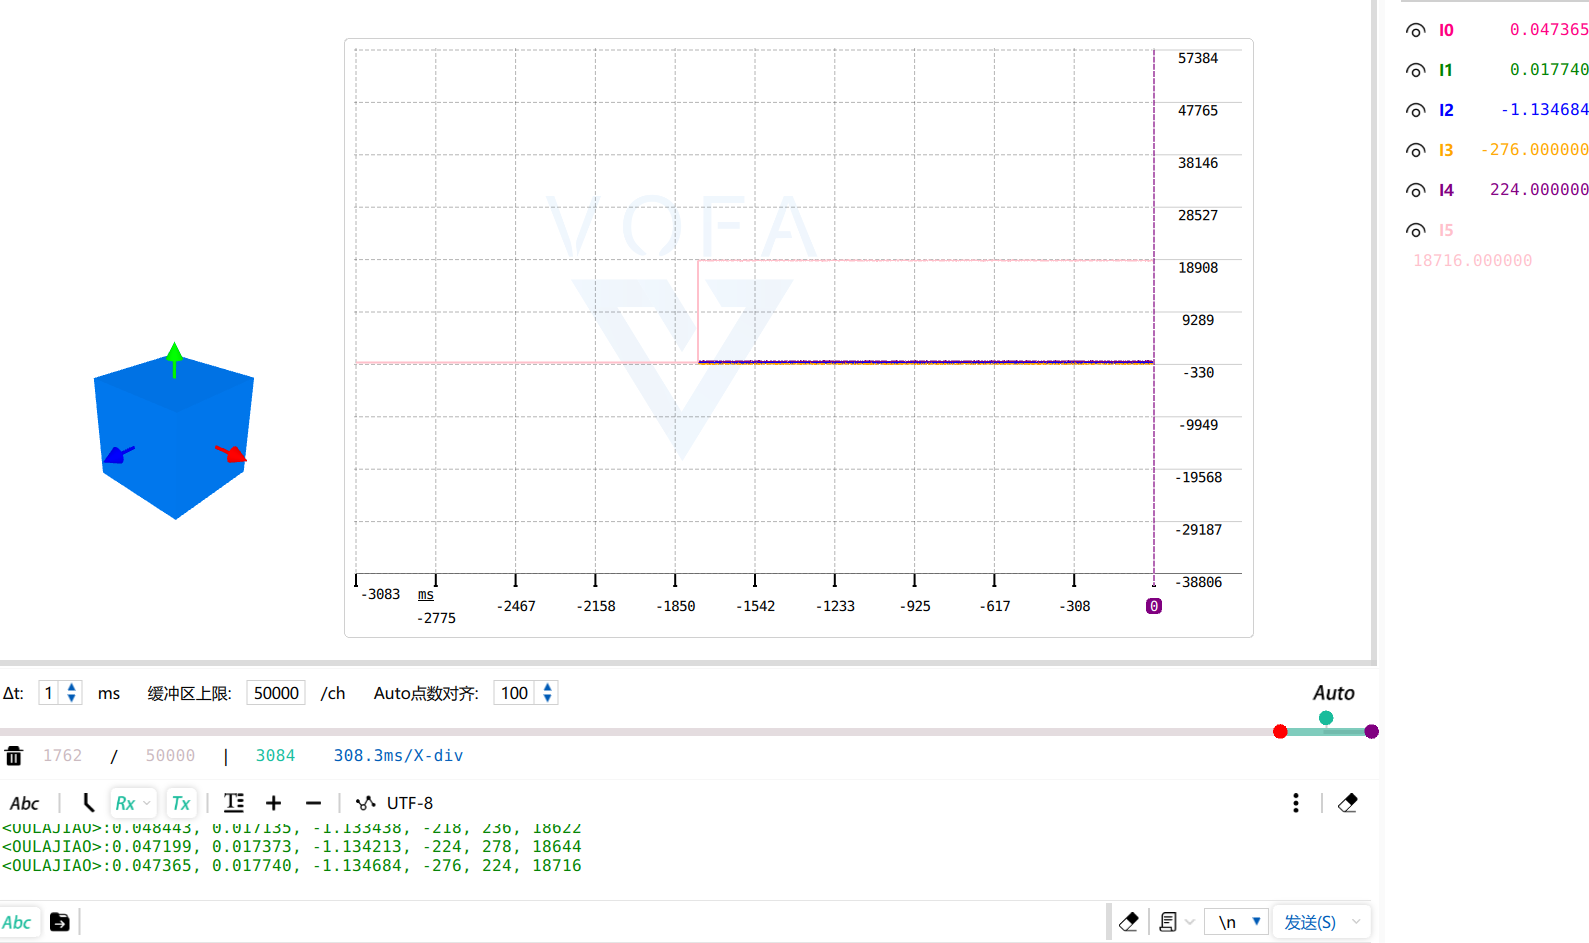Click the last OULAJIAO log line
Image resolution: width=1589 pixels, height=943 pixels.
click(x=291, y=866)
